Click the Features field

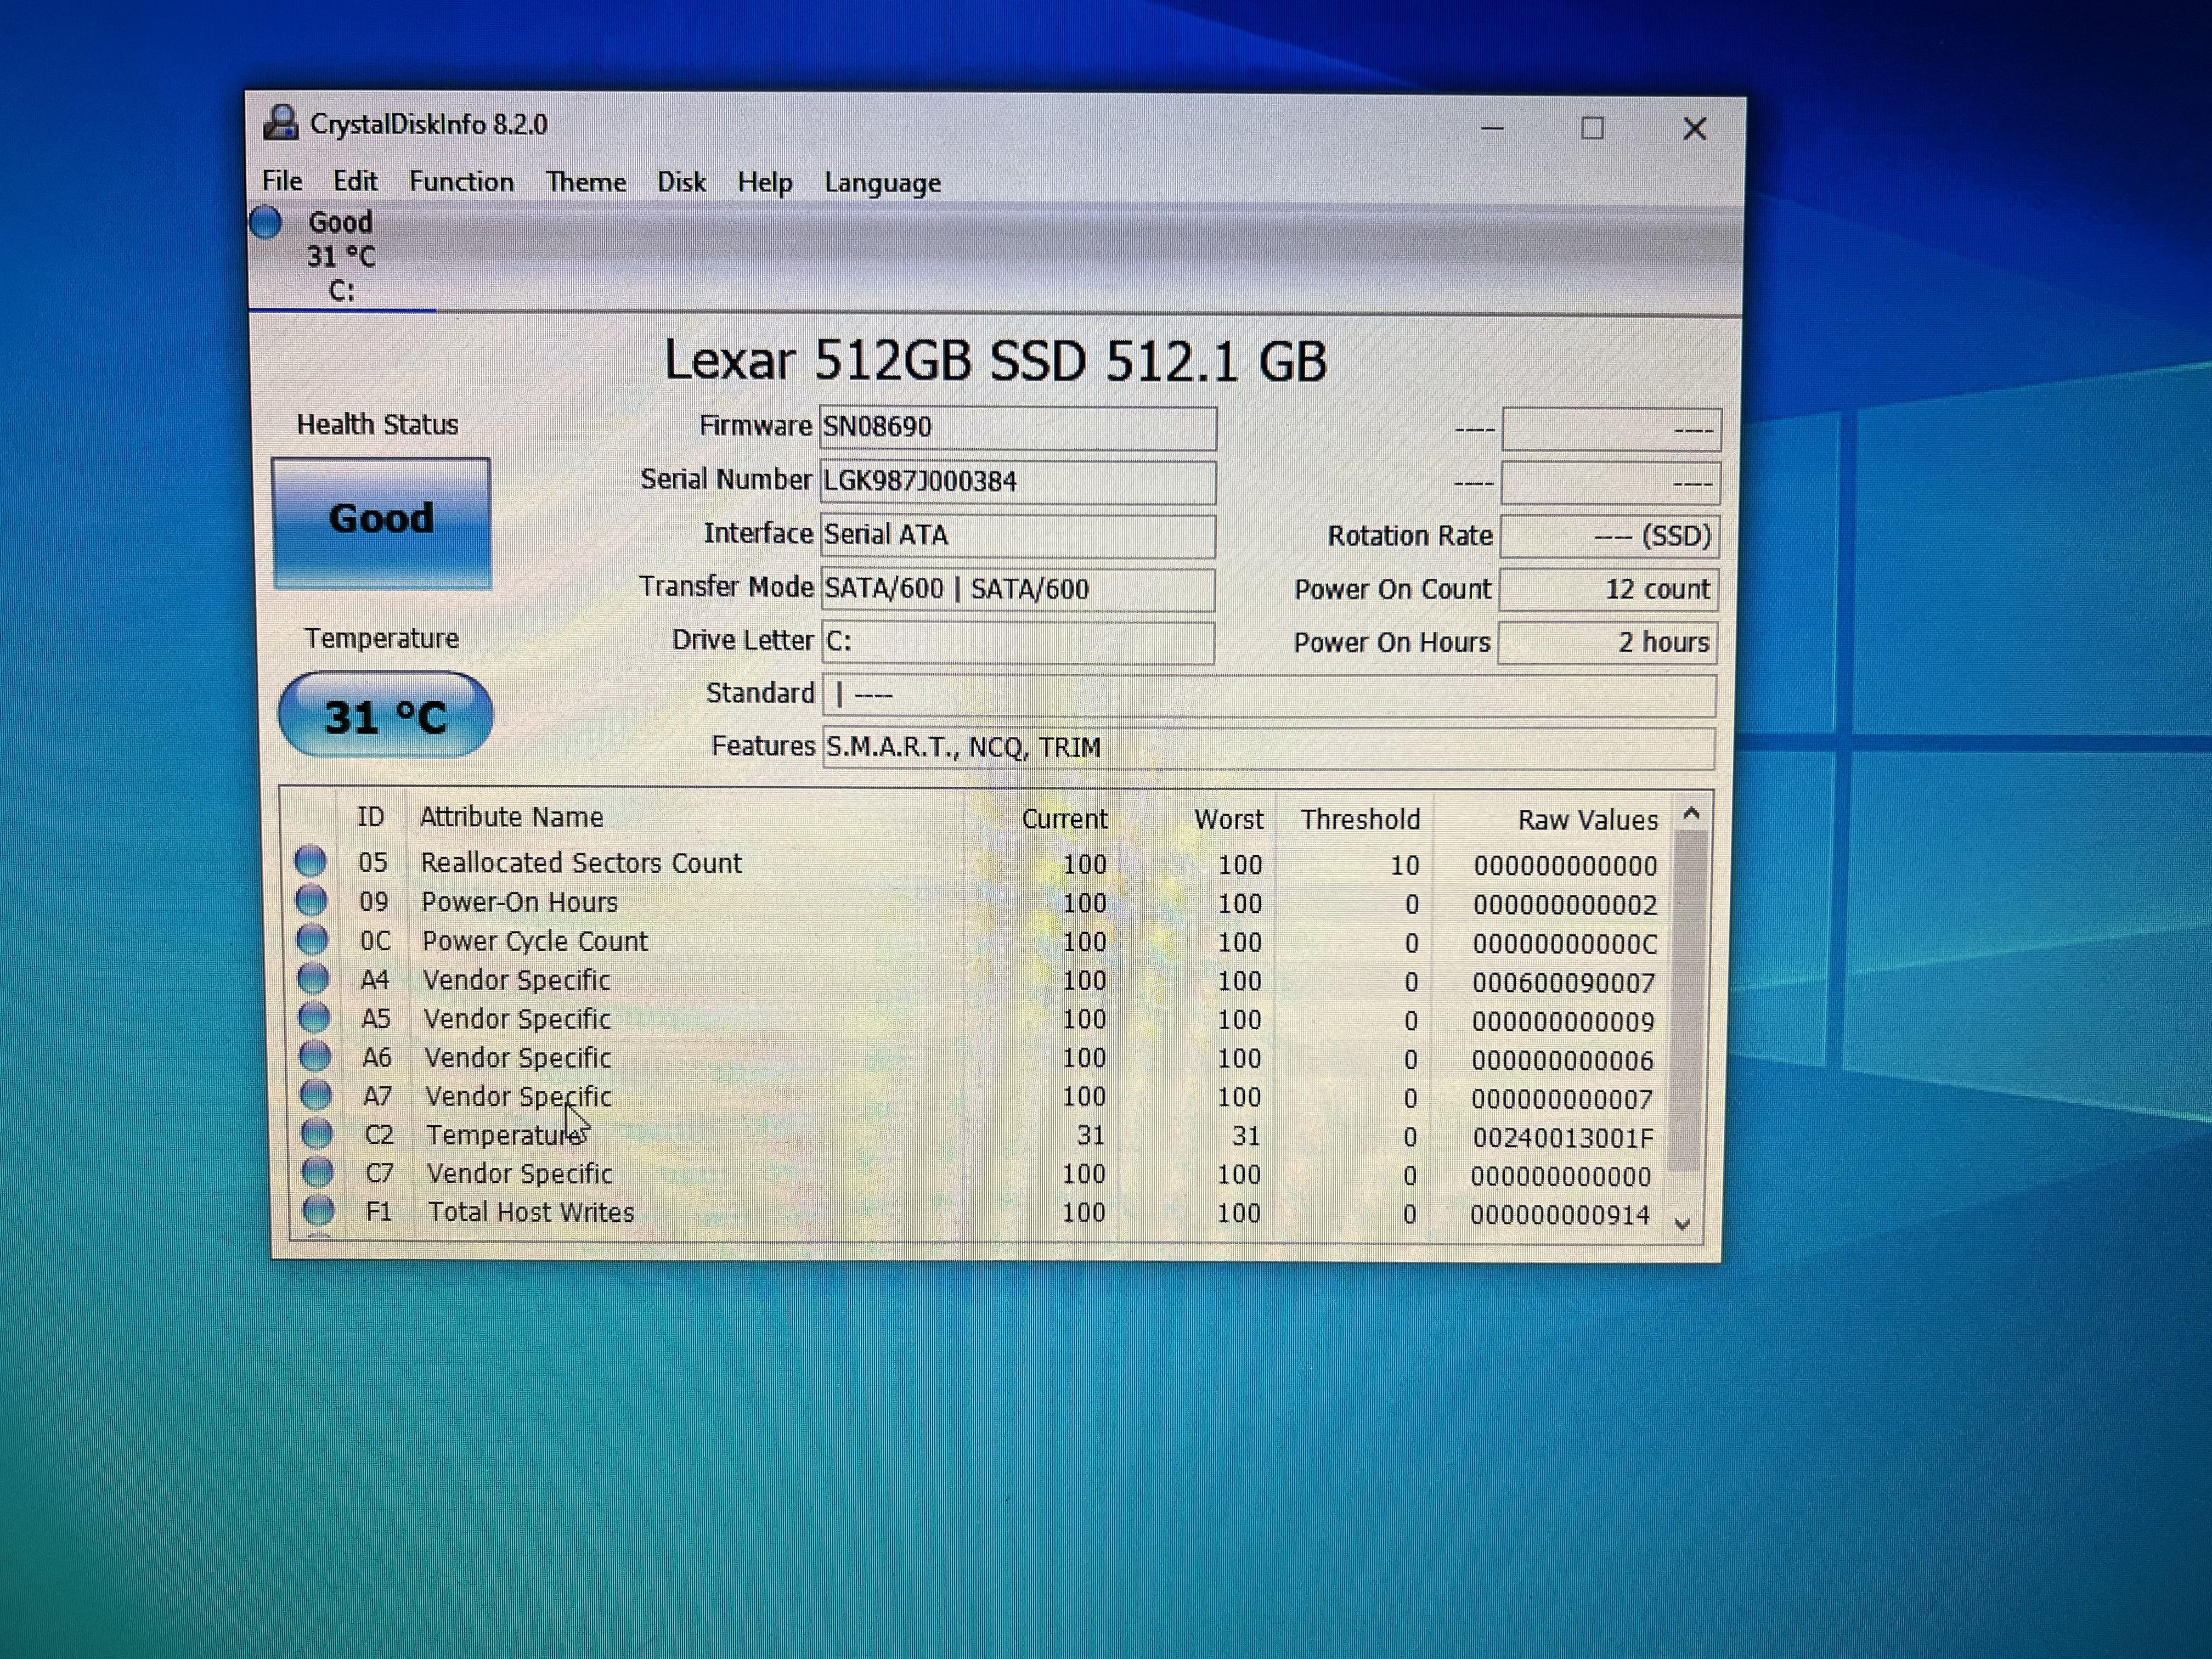click(1269, 748)
